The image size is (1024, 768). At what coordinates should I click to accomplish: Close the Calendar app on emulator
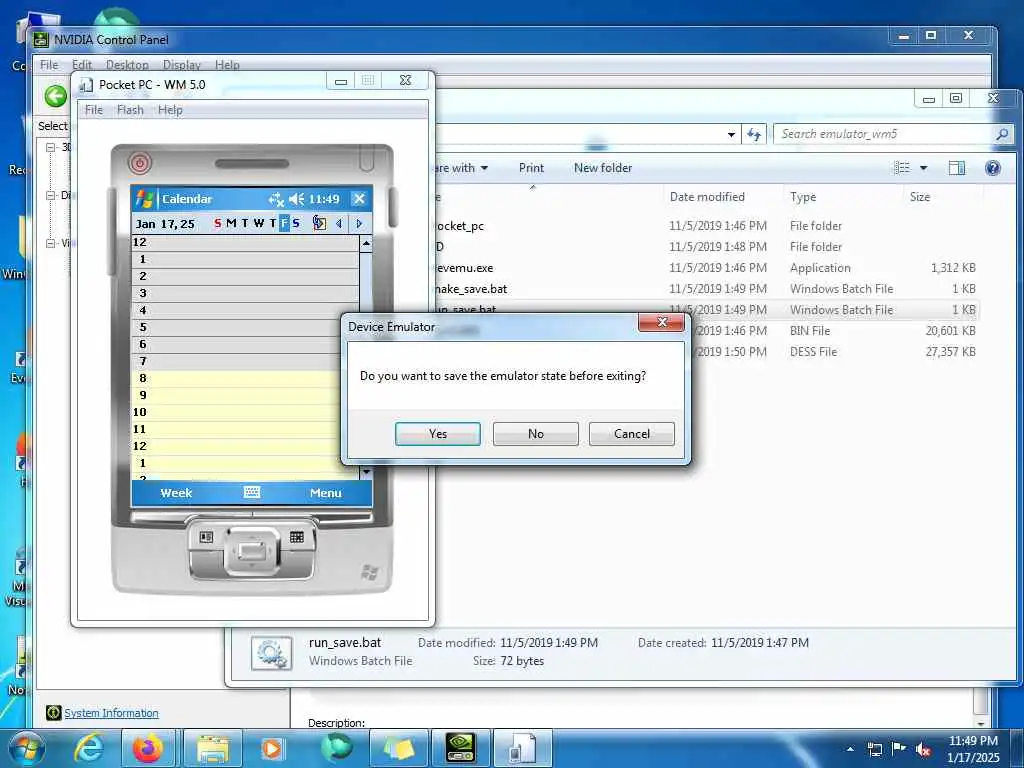(x=359, y=199)
